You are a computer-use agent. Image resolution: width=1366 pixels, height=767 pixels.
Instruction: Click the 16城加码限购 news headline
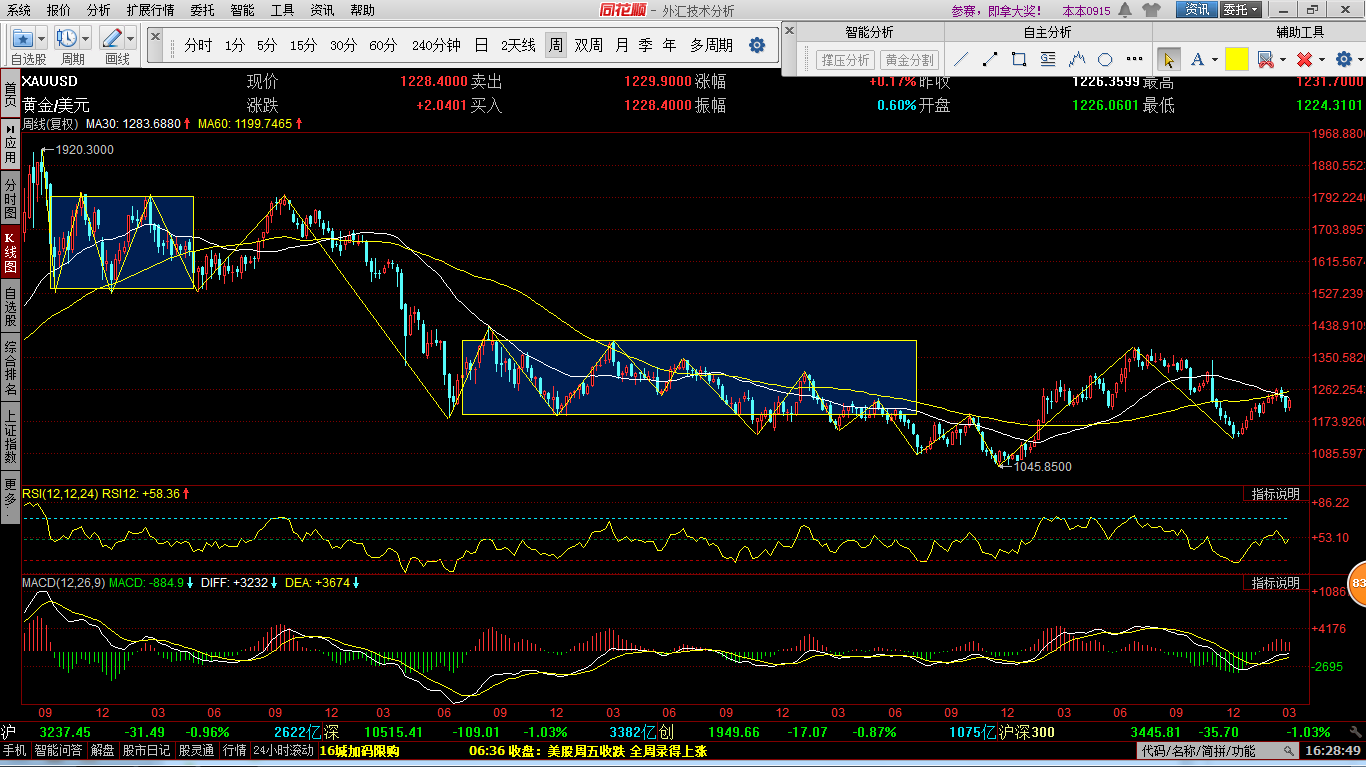tap(359, 750)
